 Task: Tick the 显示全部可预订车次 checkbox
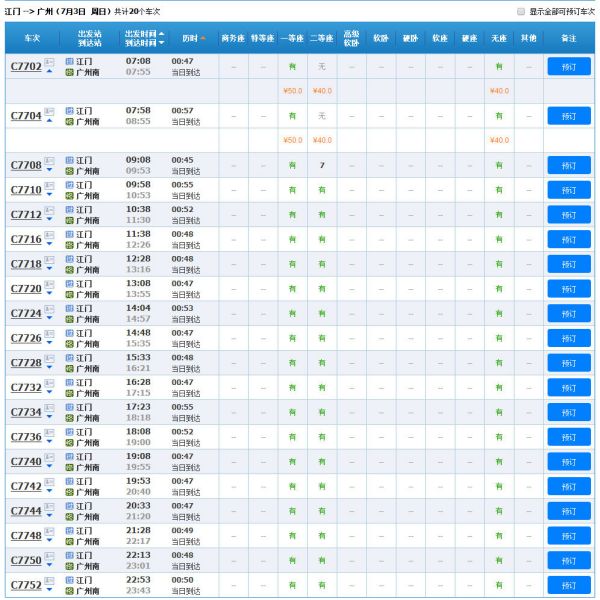pyautogui.click(x=521, y=11)
